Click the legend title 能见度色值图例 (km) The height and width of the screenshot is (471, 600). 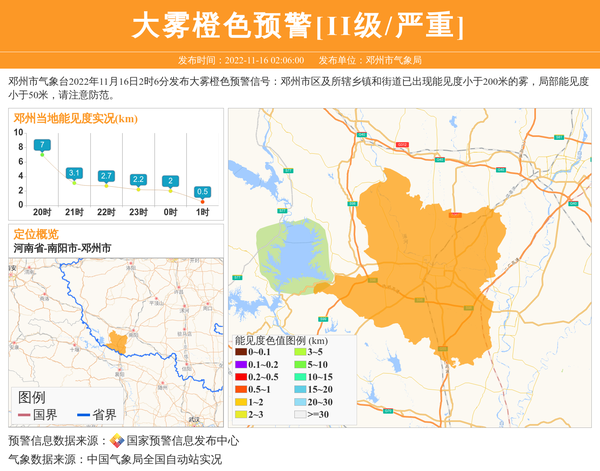[x=281, y=341]
